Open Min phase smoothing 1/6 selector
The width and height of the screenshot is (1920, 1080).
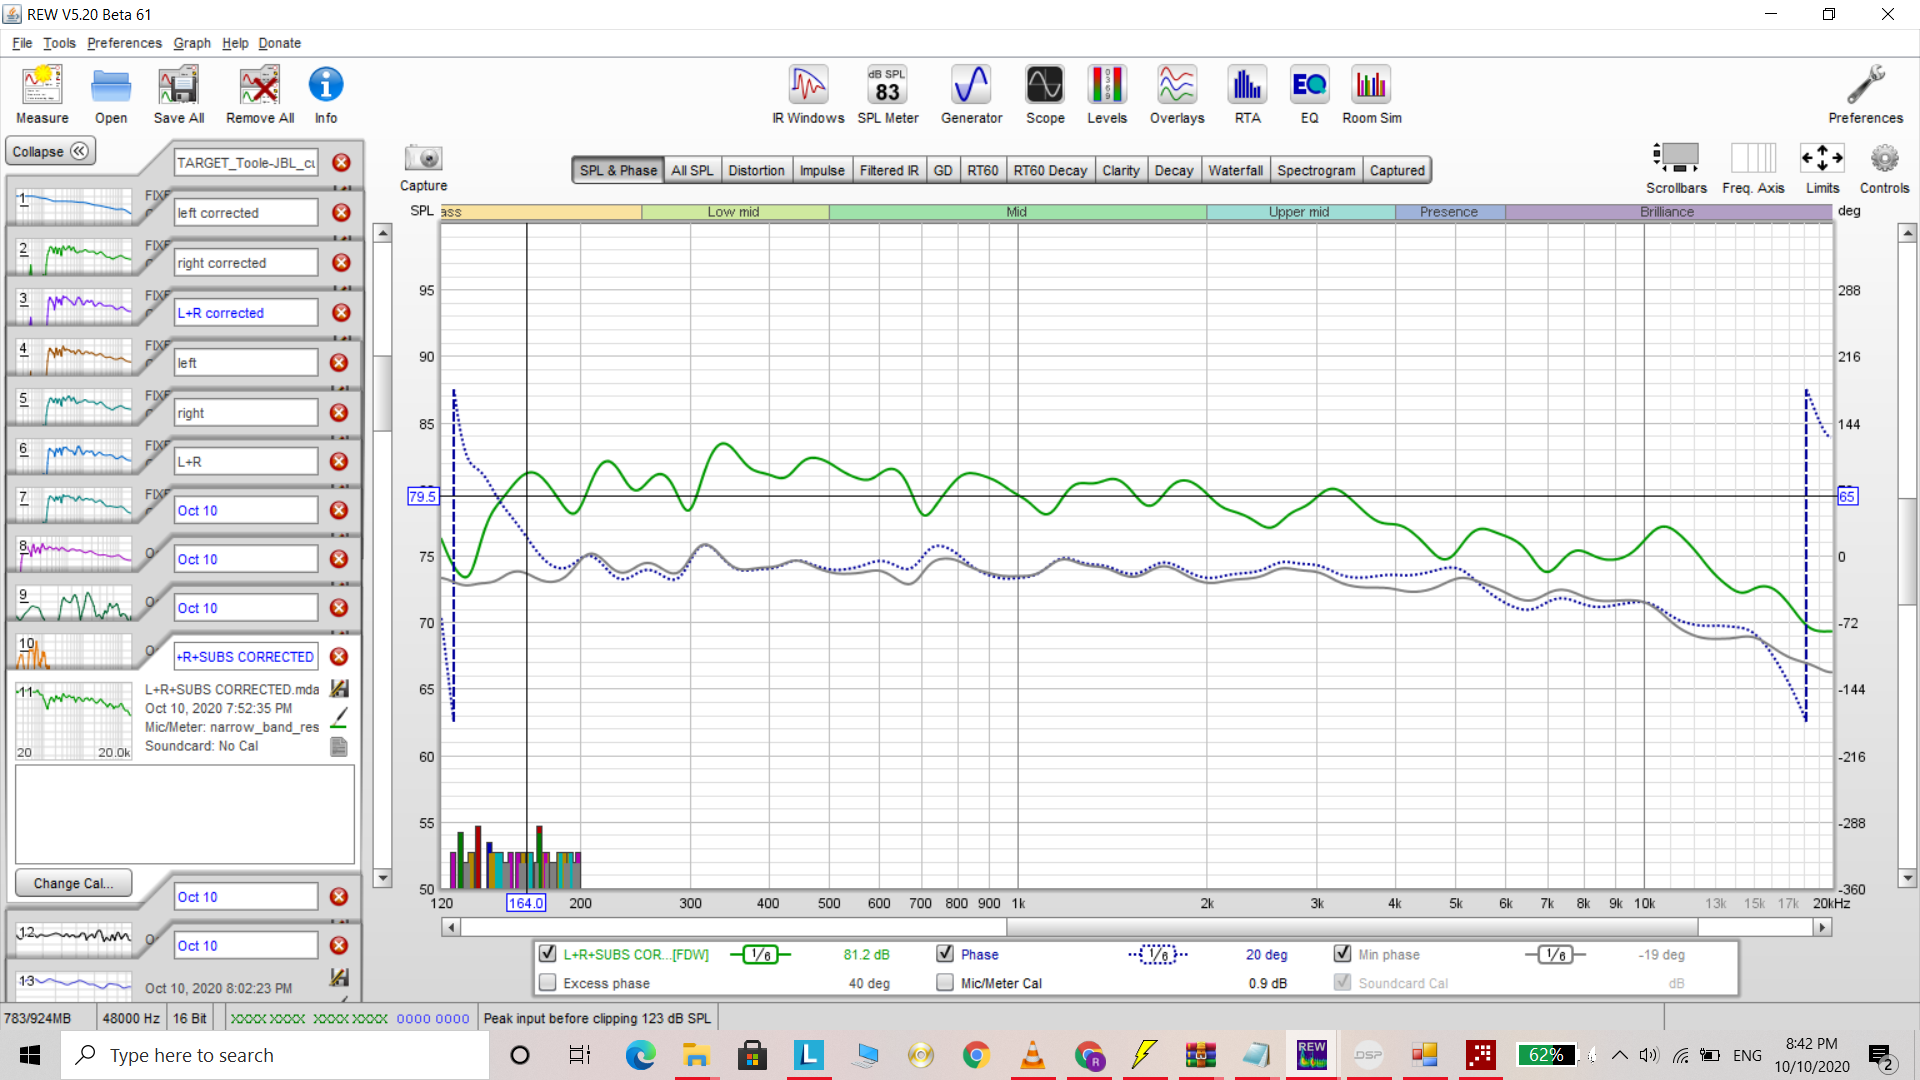click(1555, 955)
